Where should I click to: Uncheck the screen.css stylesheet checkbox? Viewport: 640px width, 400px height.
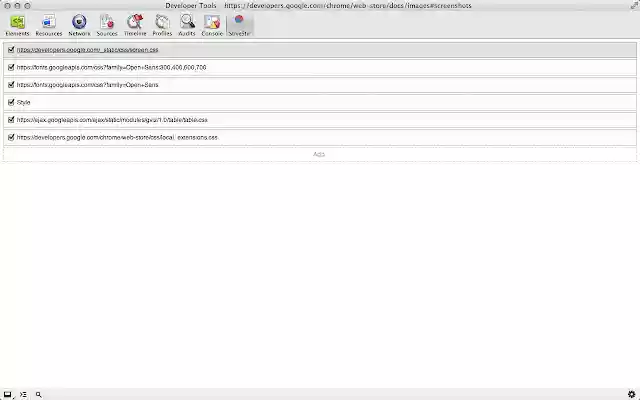(x=11, y=50)
